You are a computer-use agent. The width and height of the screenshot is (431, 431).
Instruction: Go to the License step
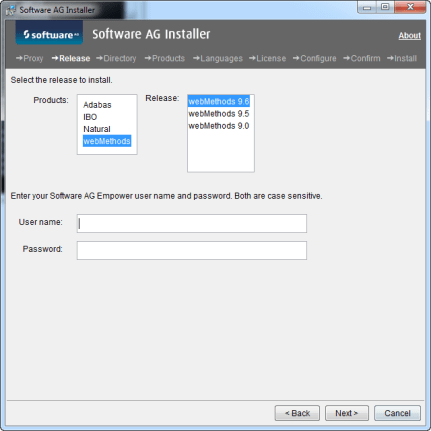pyautogui.click(x=268, y=58)
